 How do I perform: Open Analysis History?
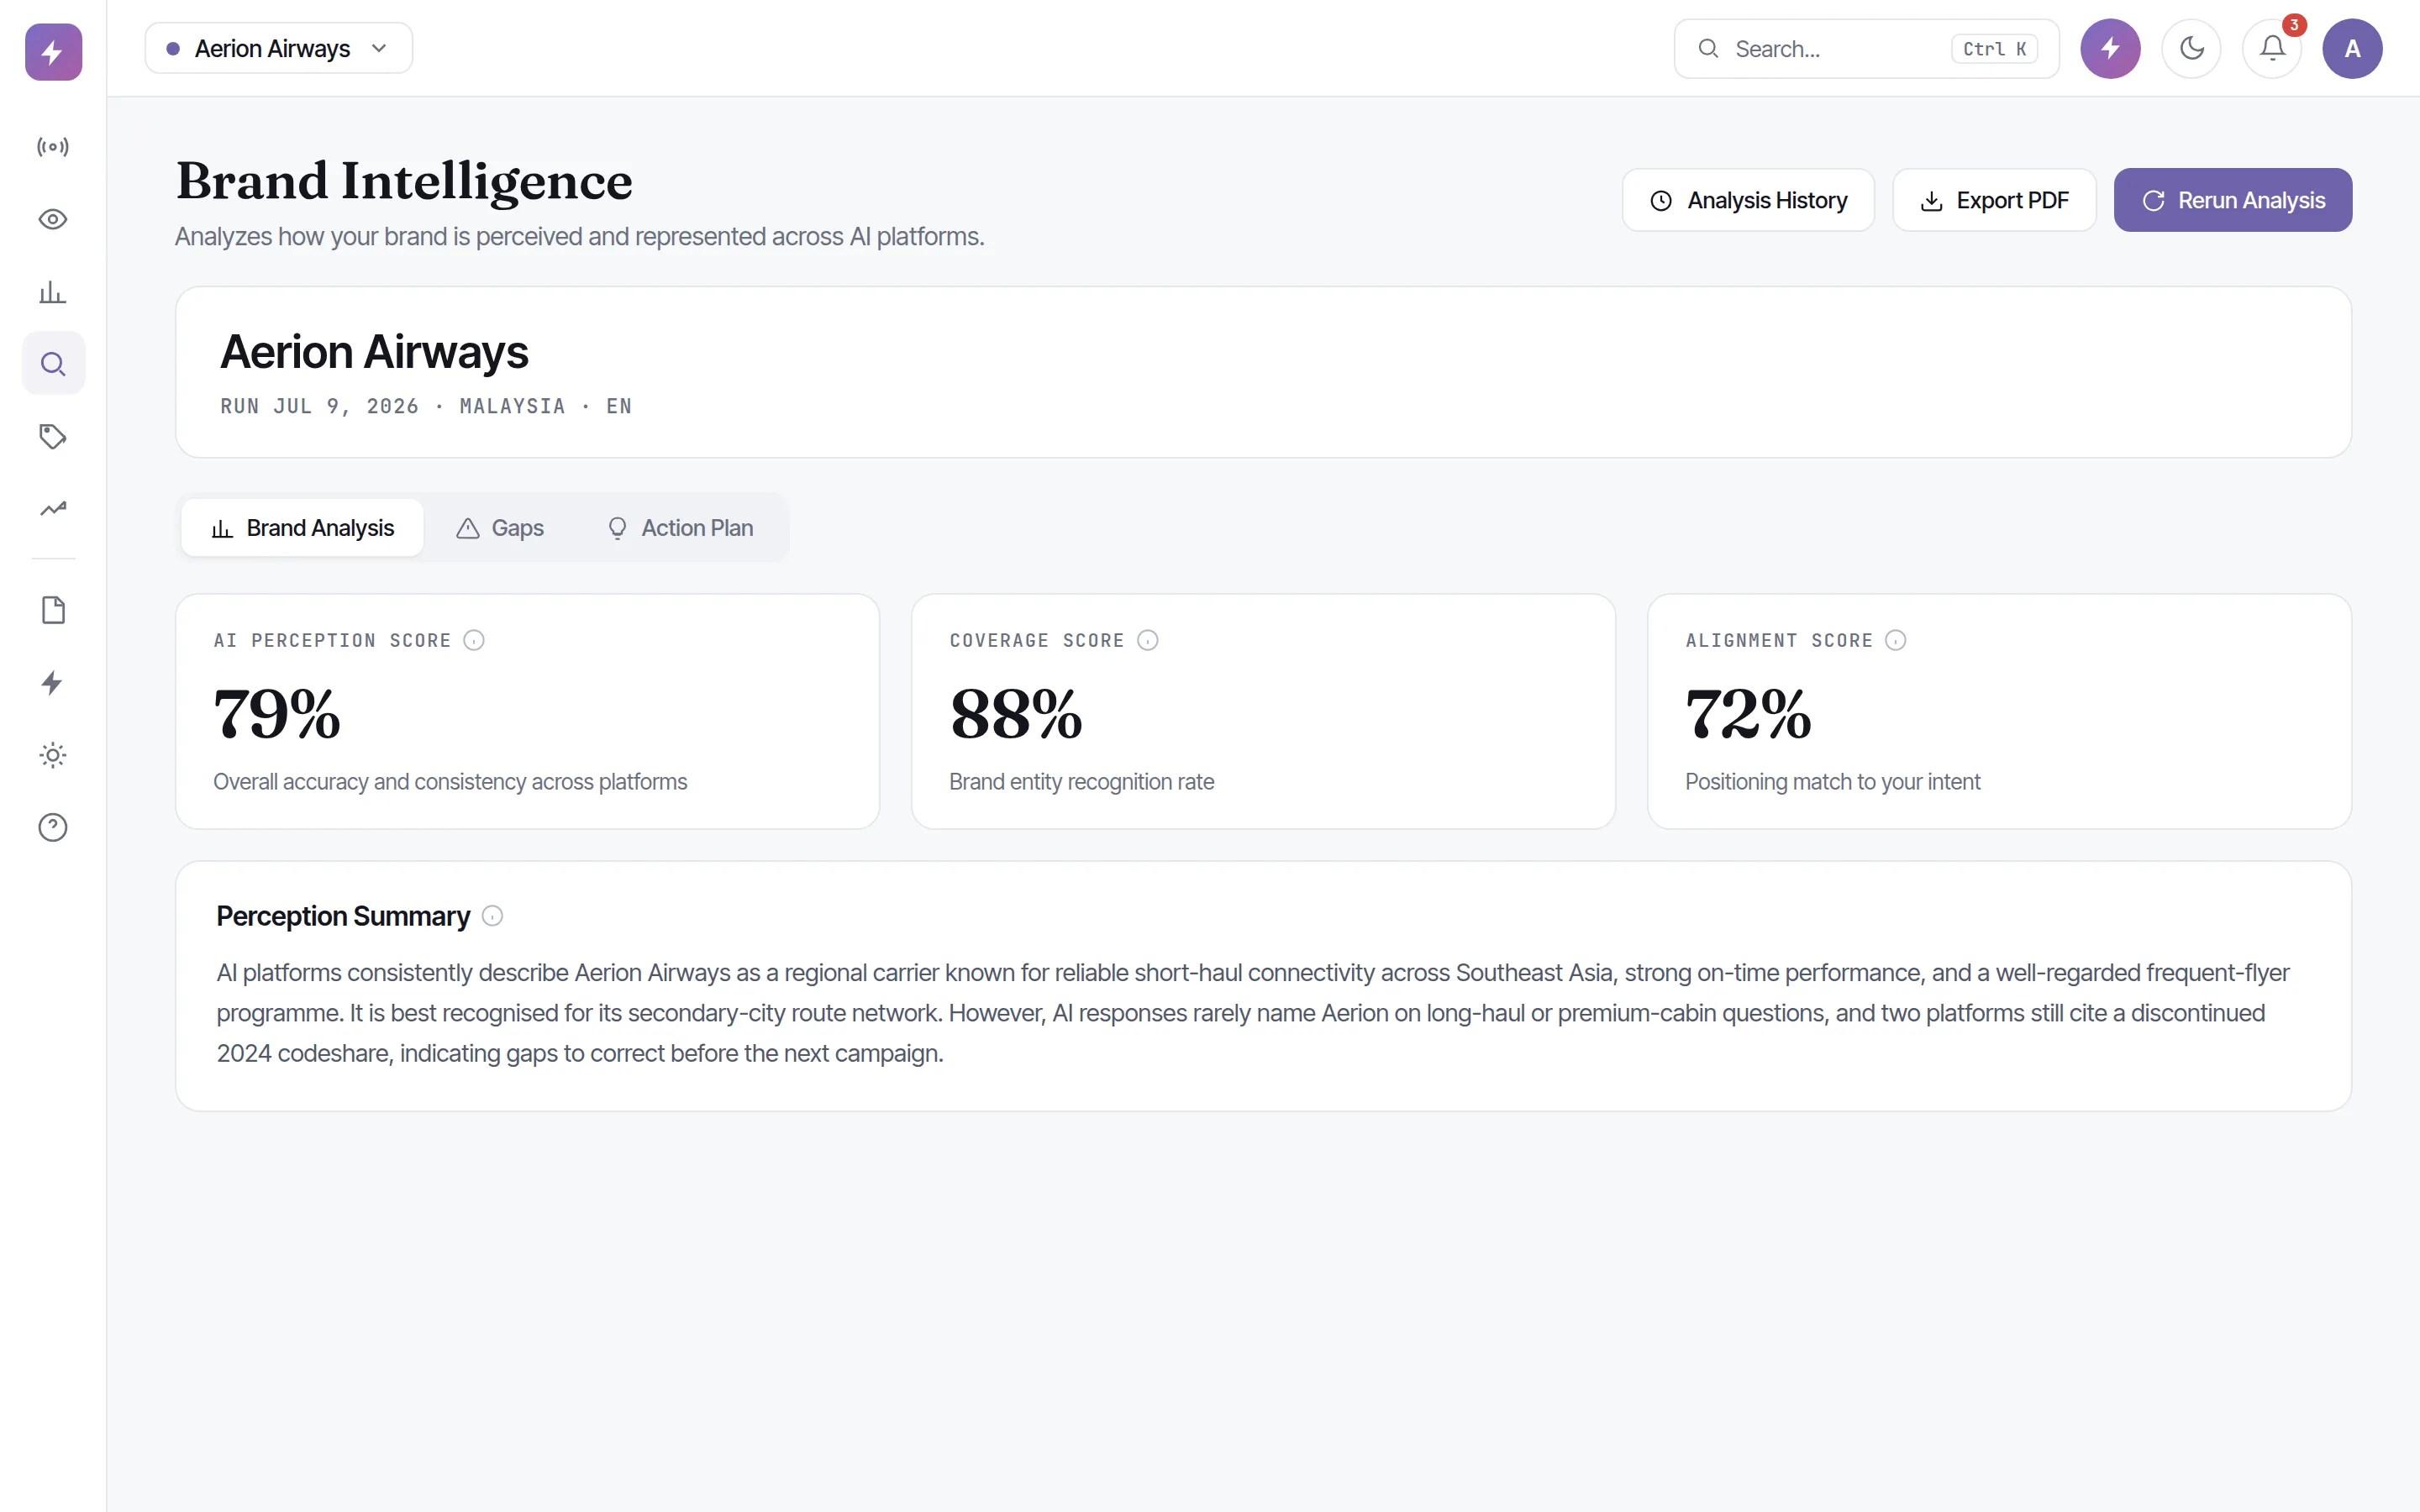pos(1748,200)
